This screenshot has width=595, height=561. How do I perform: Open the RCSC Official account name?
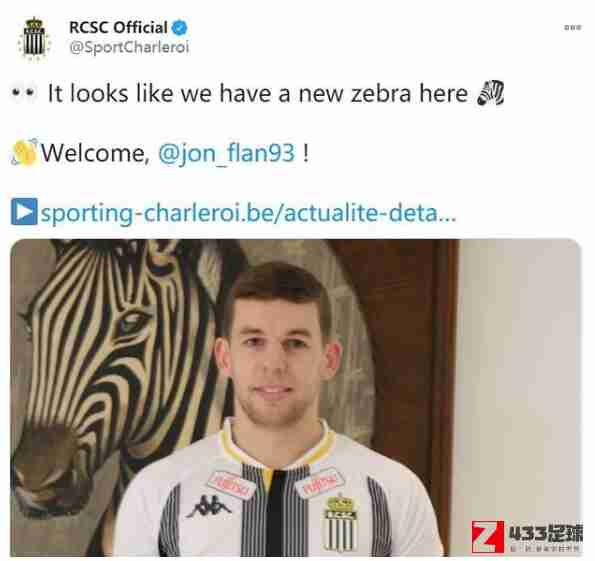(118, 27)
